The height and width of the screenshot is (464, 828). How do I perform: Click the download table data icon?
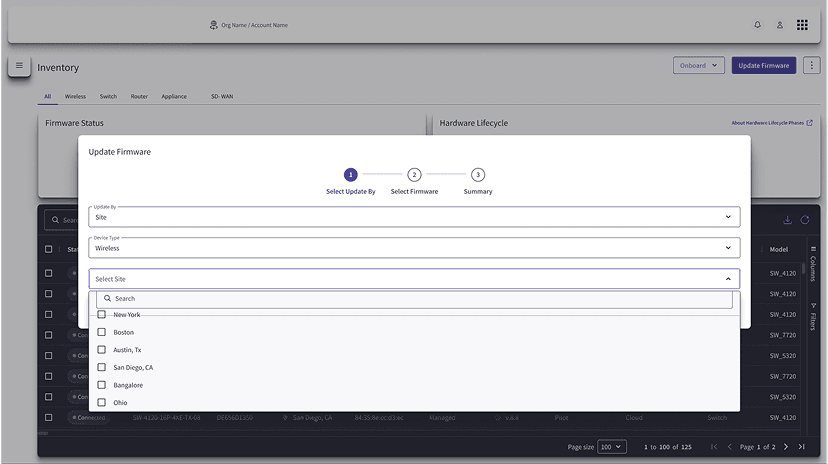[x=787, y=220]
